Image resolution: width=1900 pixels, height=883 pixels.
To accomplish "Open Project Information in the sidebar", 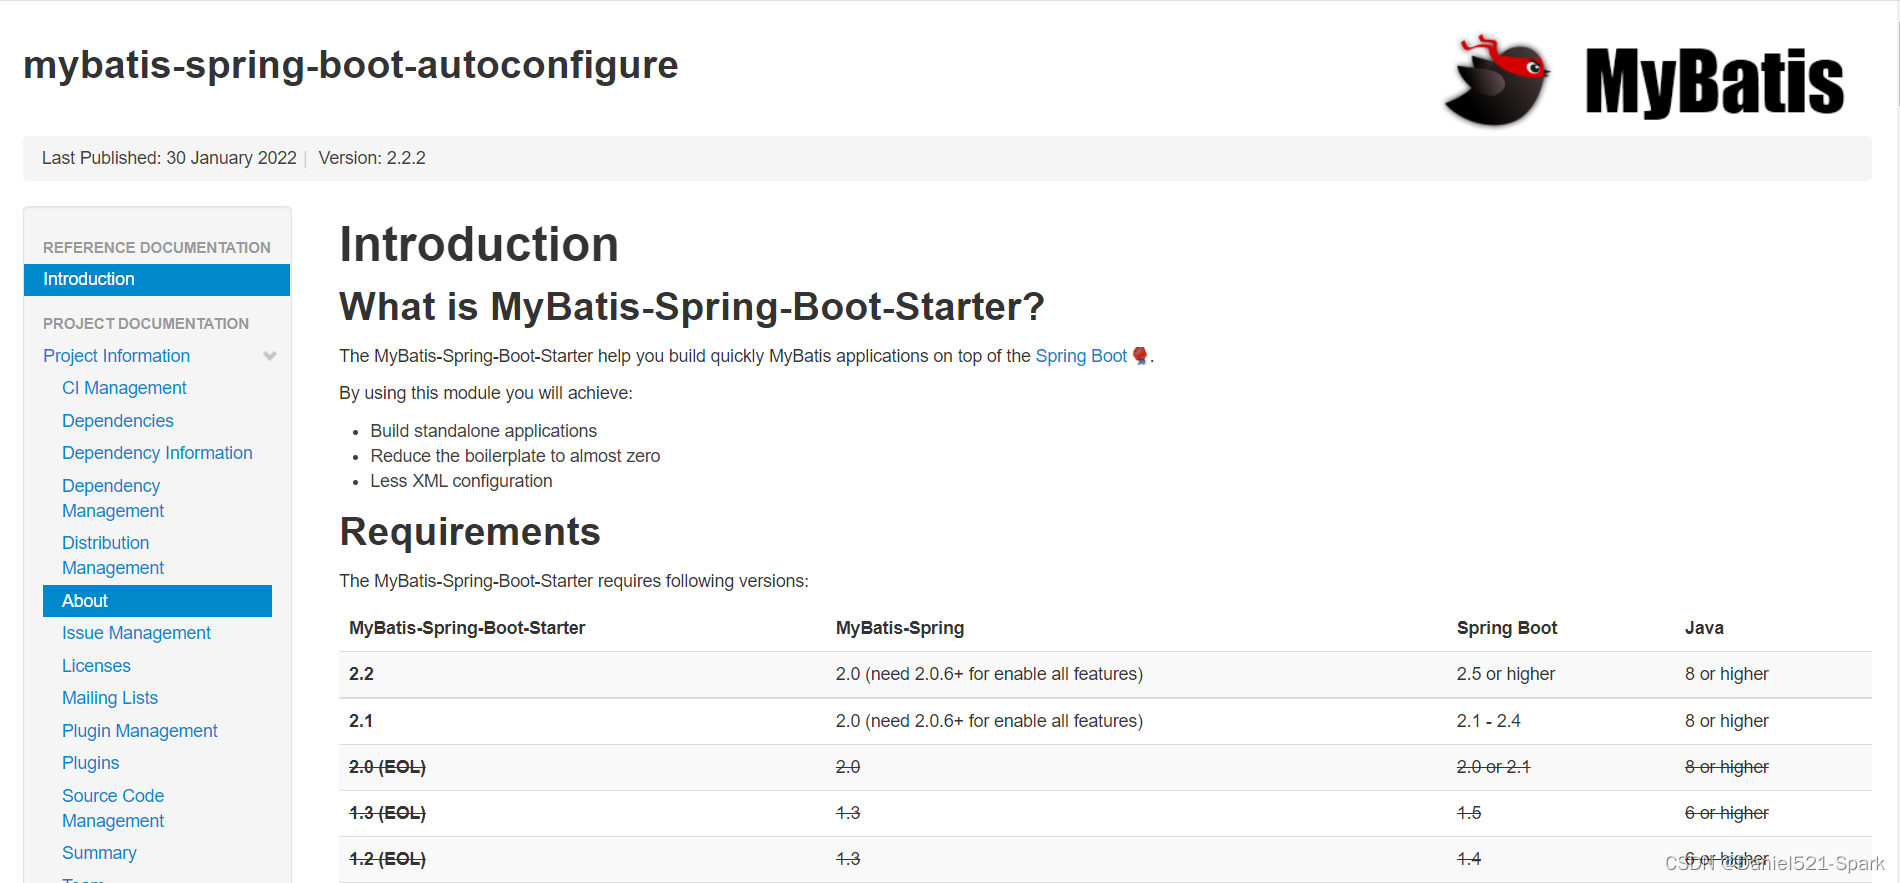I will [x=116, y=356].
